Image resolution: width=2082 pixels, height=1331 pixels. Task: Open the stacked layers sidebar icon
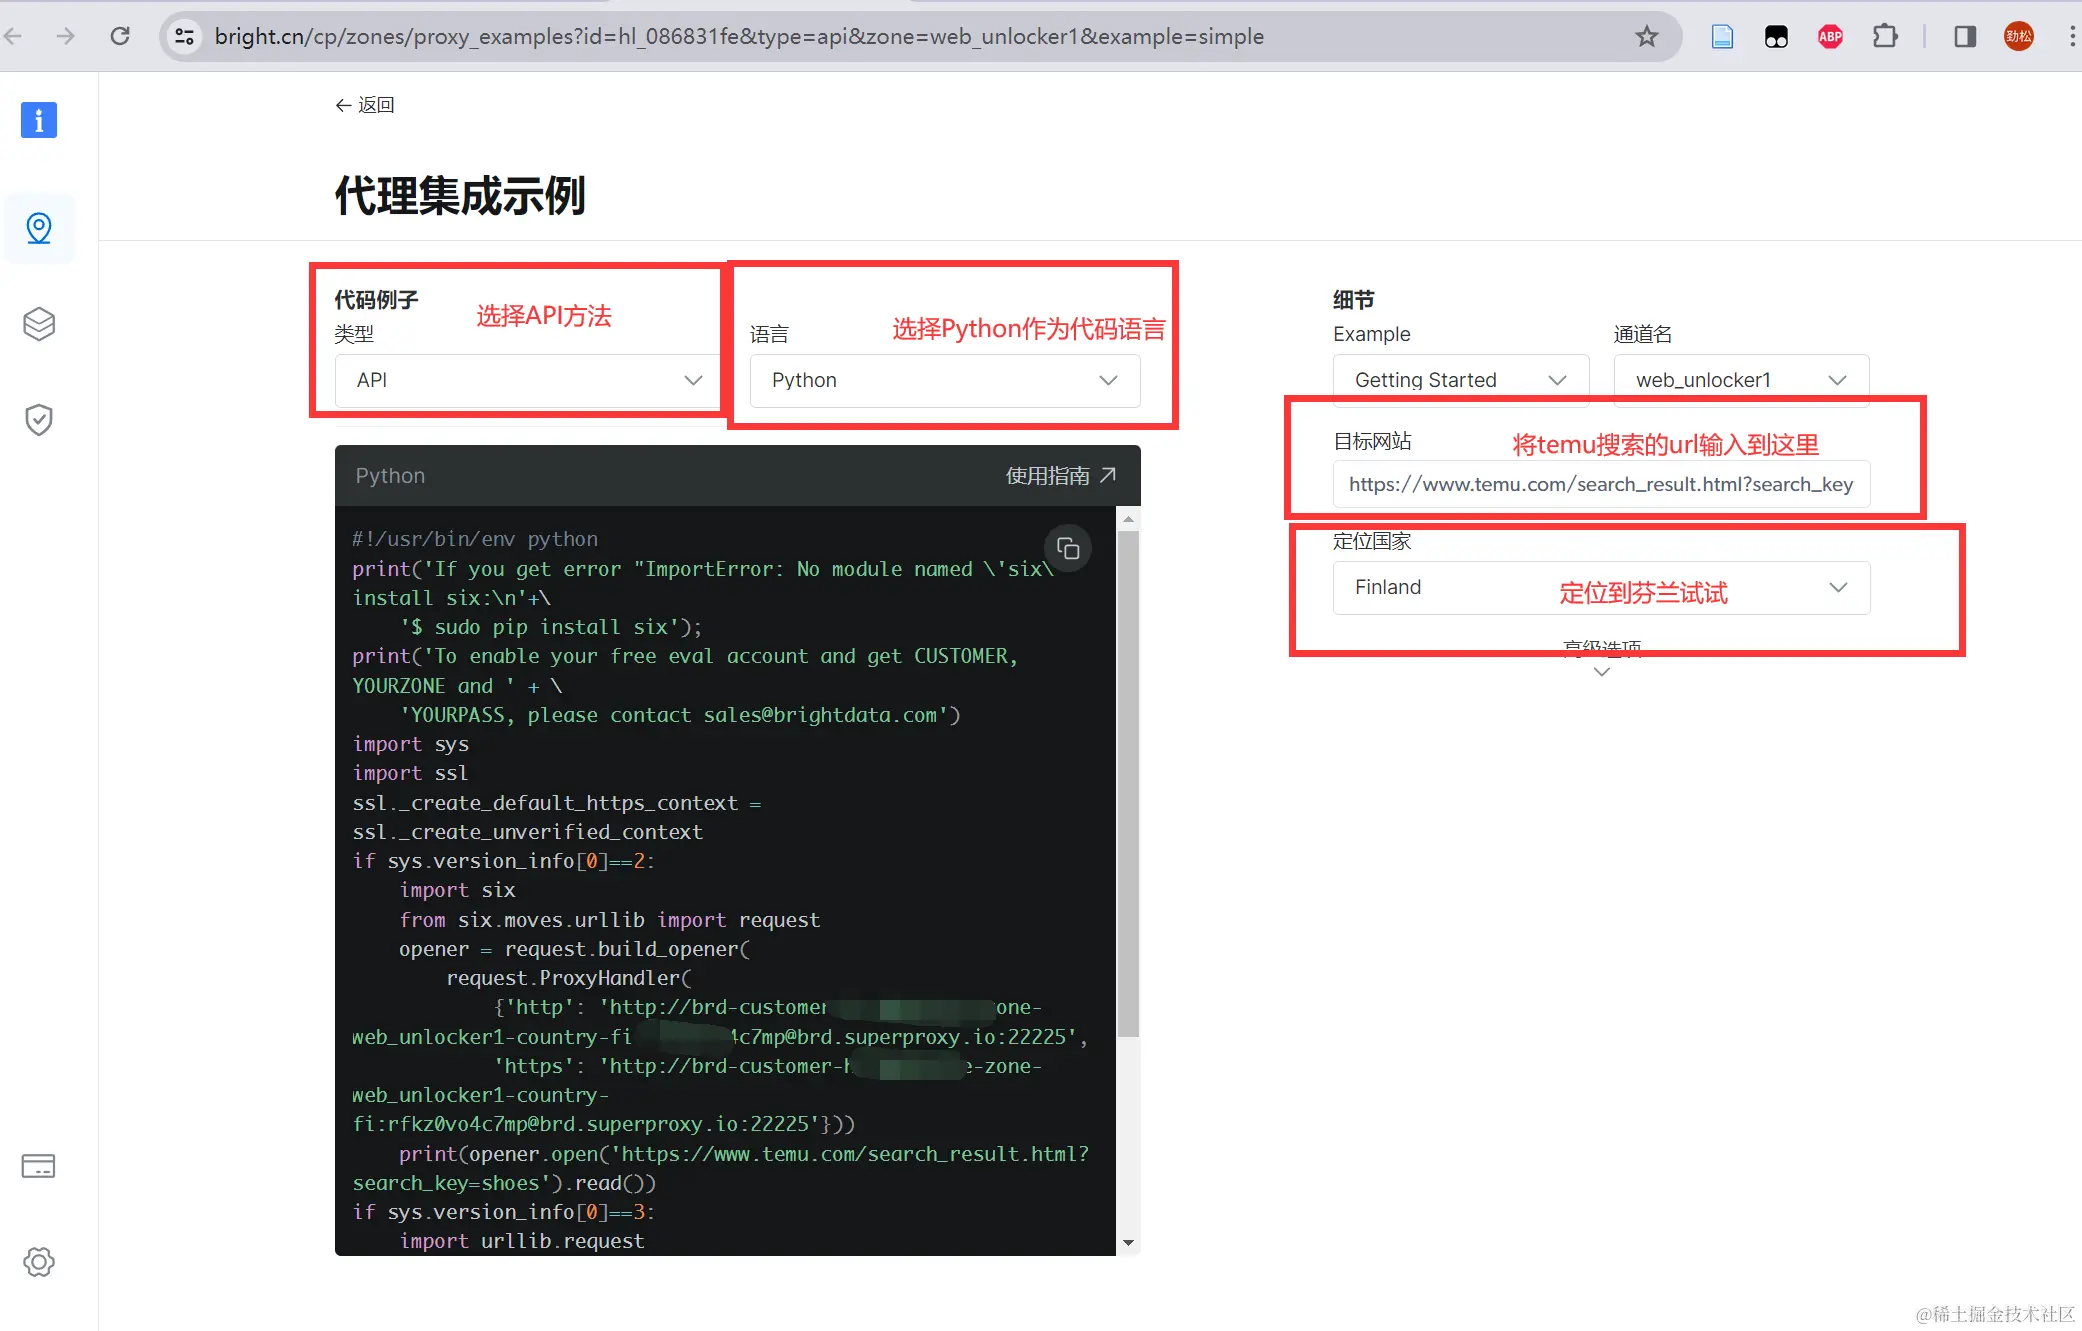[x=39, y=324]
